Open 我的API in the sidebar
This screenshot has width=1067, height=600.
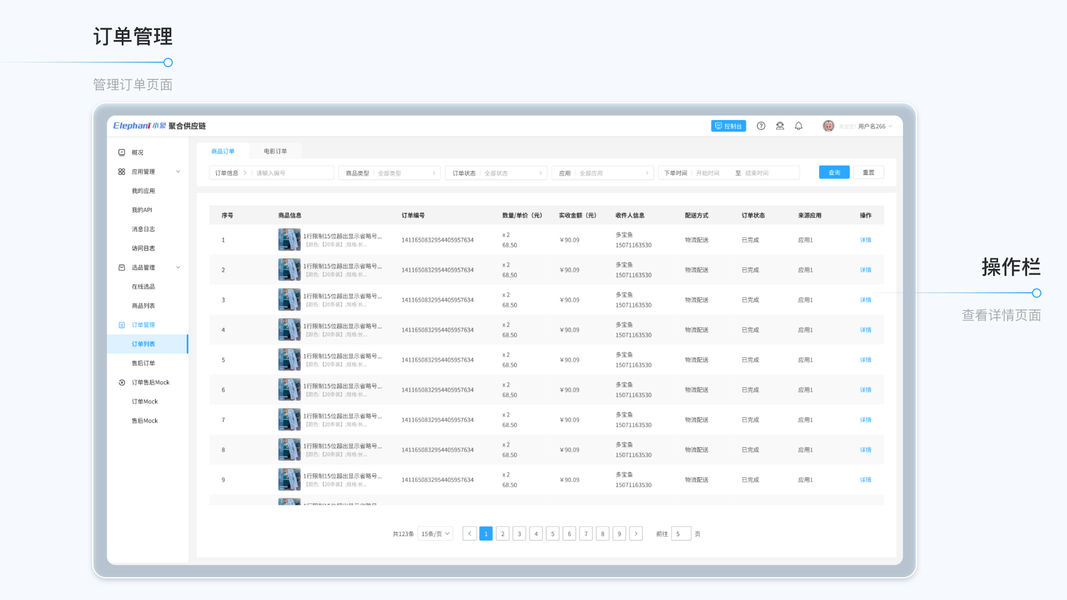[142, 210]
